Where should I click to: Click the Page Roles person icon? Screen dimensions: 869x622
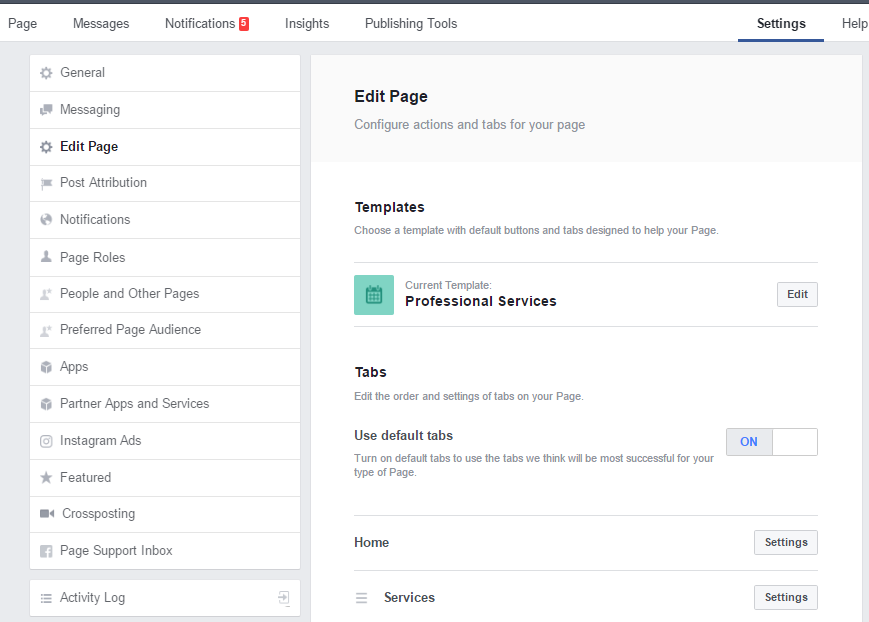point(46,257)
